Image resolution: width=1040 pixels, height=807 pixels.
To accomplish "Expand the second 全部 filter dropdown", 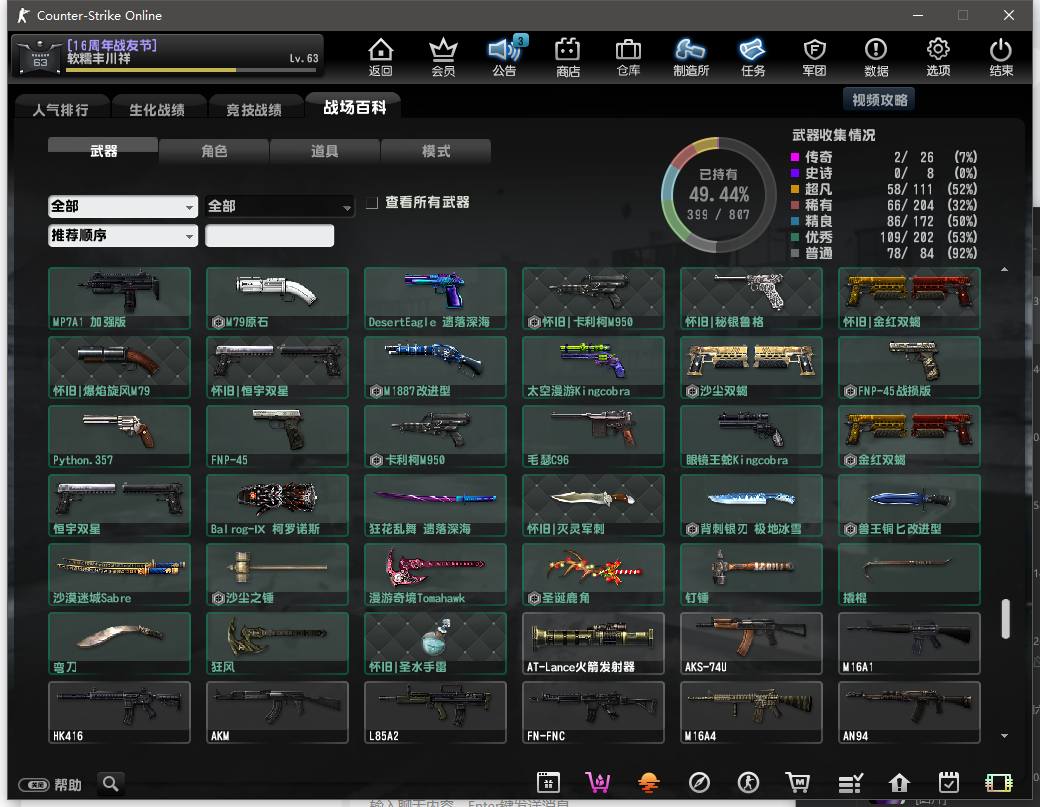I will point(279,206).
